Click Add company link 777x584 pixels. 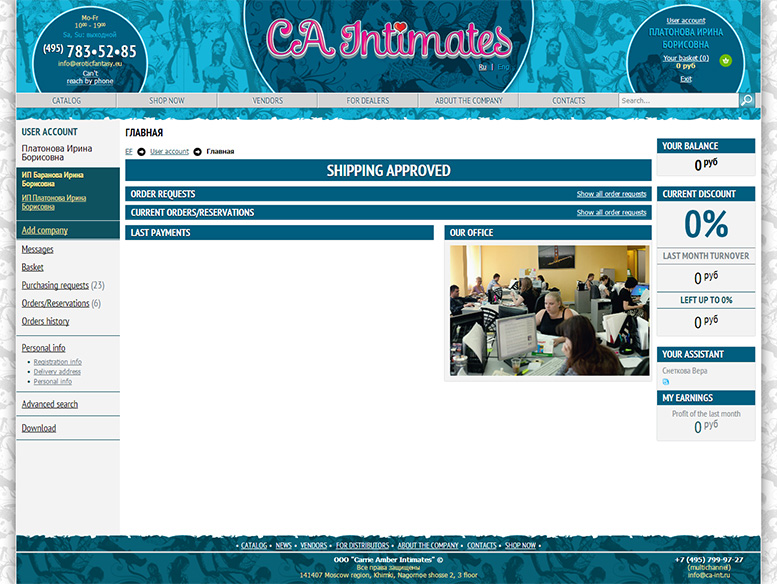point(45,230)
